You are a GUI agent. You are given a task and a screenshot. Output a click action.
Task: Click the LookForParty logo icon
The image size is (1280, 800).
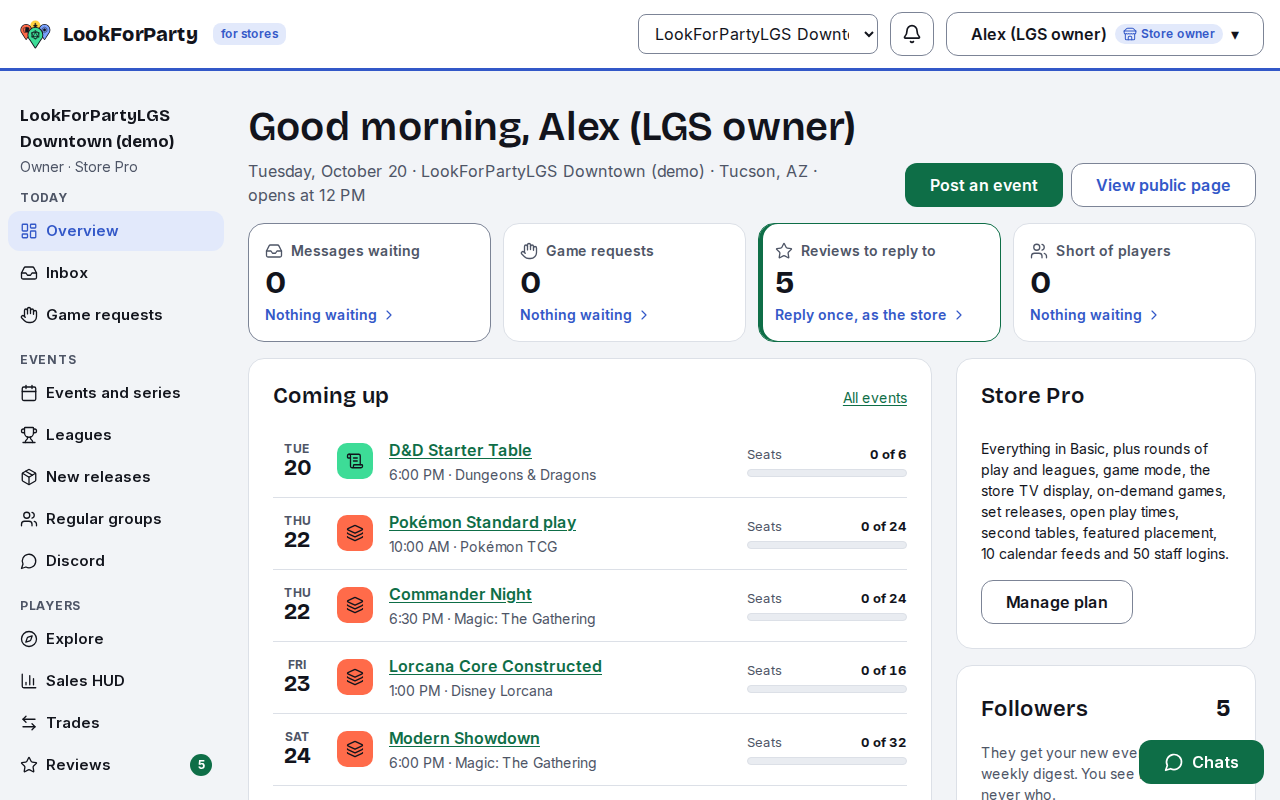[35, 34]
